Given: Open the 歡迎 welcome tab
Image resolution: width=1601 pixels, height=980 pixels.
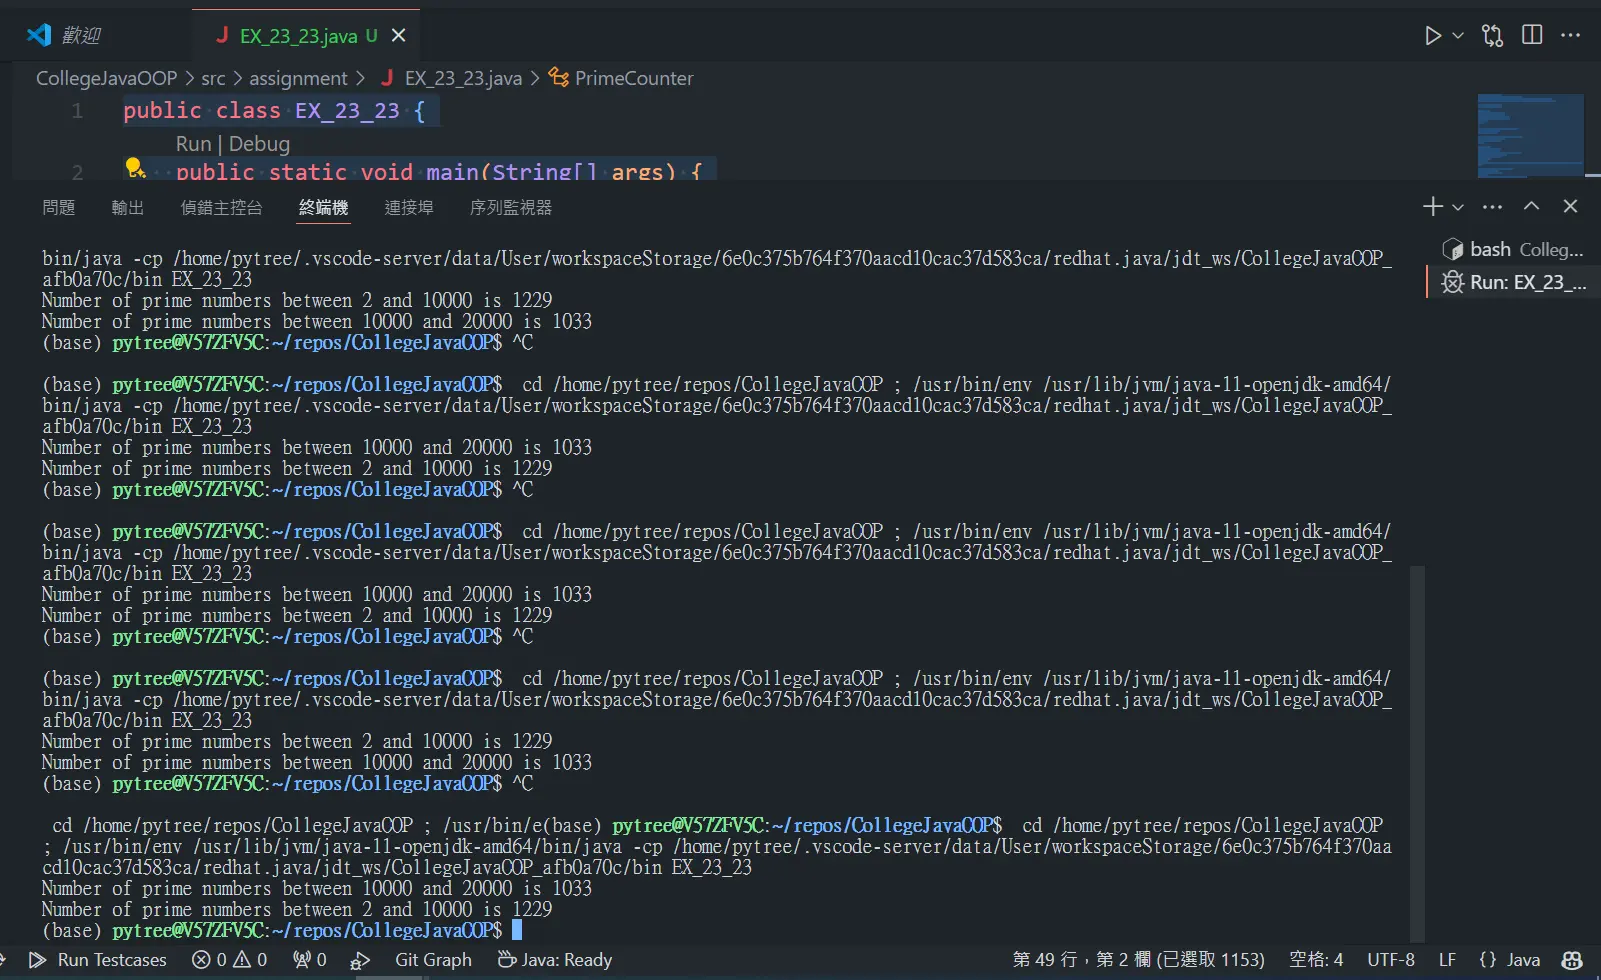Looking at the screenshot, I should 80,35.
